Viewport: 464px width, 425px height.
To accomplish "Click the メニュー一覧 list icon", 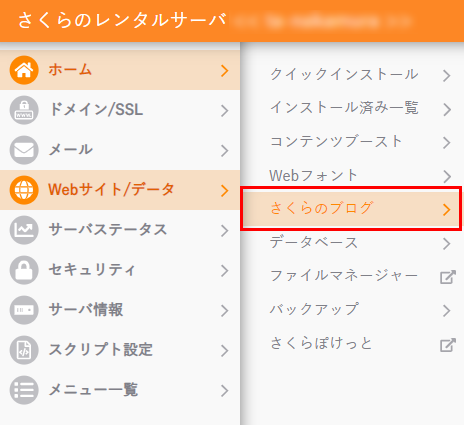I will [24, 390].
